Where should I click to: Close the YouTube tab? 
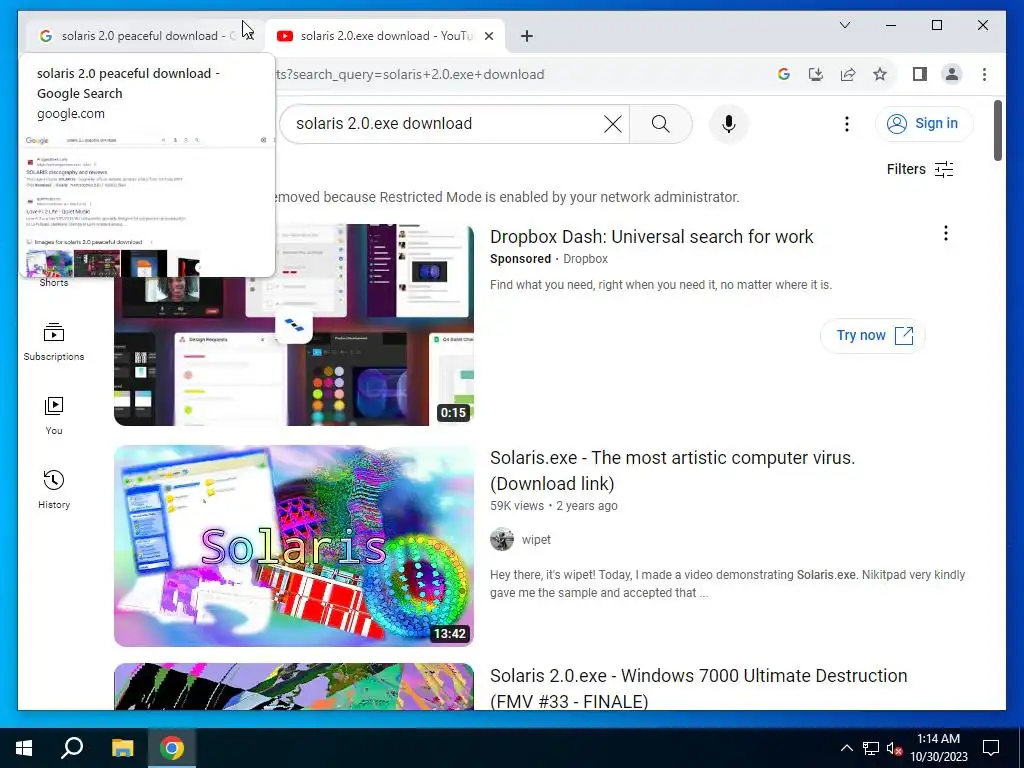coord(488,36)
